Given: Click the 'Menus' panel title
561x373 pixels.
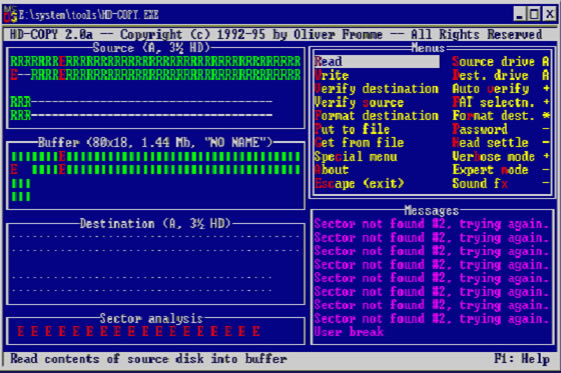Looking at the screenshot, I should tap(428, 48).
